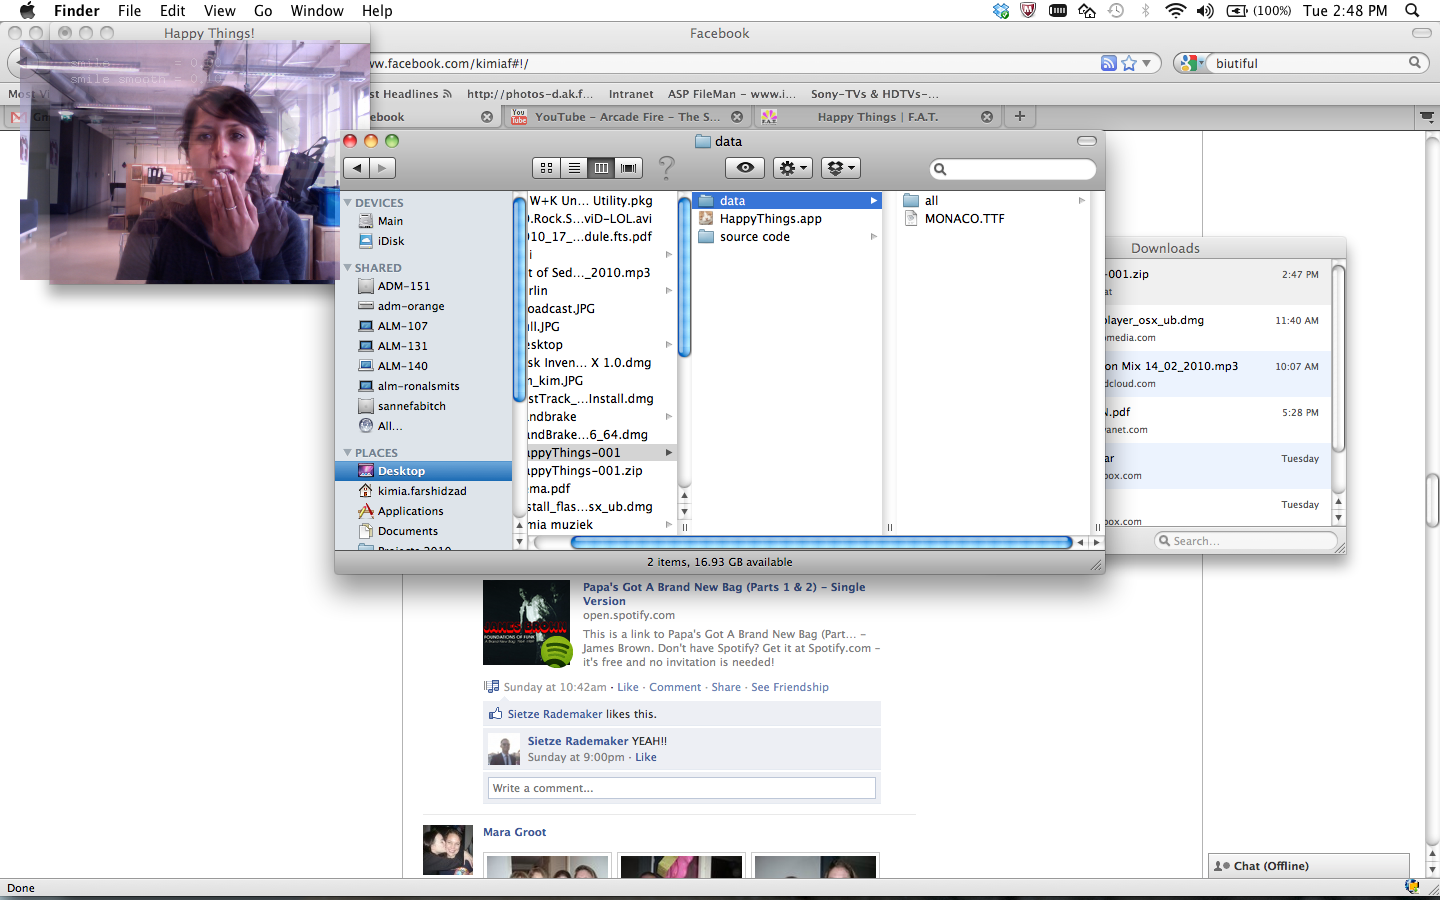The image size is (1440, 900).
Task: Open the gear Action dropdown menu
Action: [793, 168]
